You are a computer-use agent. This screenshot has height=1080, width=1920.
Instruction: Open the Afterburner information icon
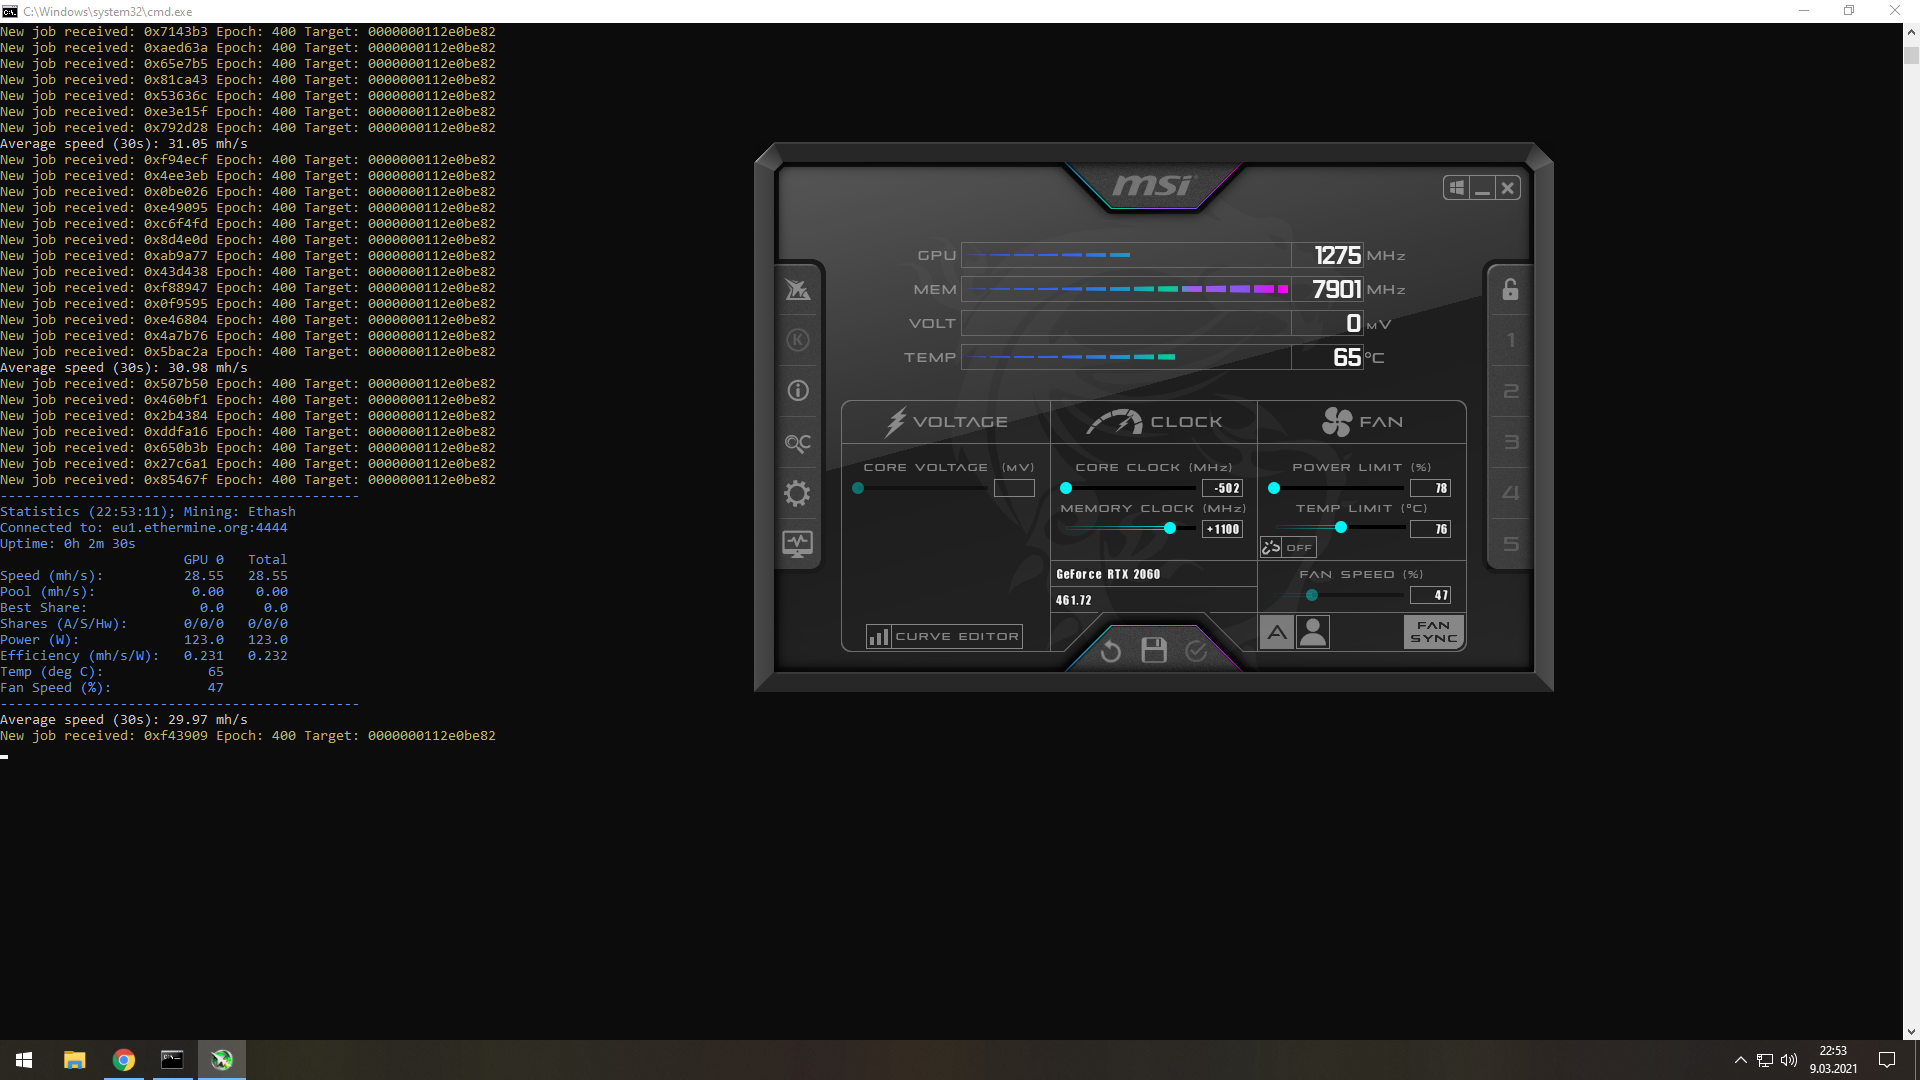[x=797, y=391]
